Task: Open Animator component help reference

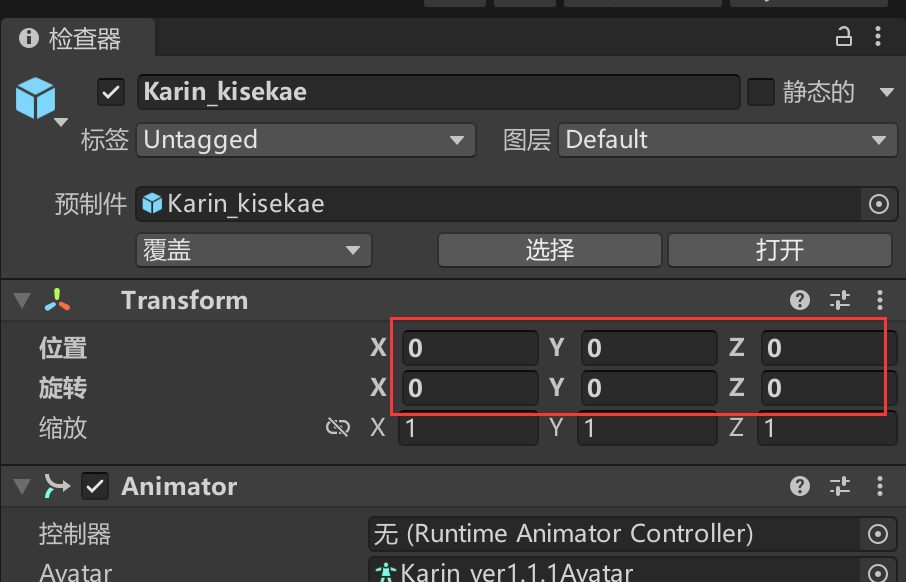Action: [799, 487]
